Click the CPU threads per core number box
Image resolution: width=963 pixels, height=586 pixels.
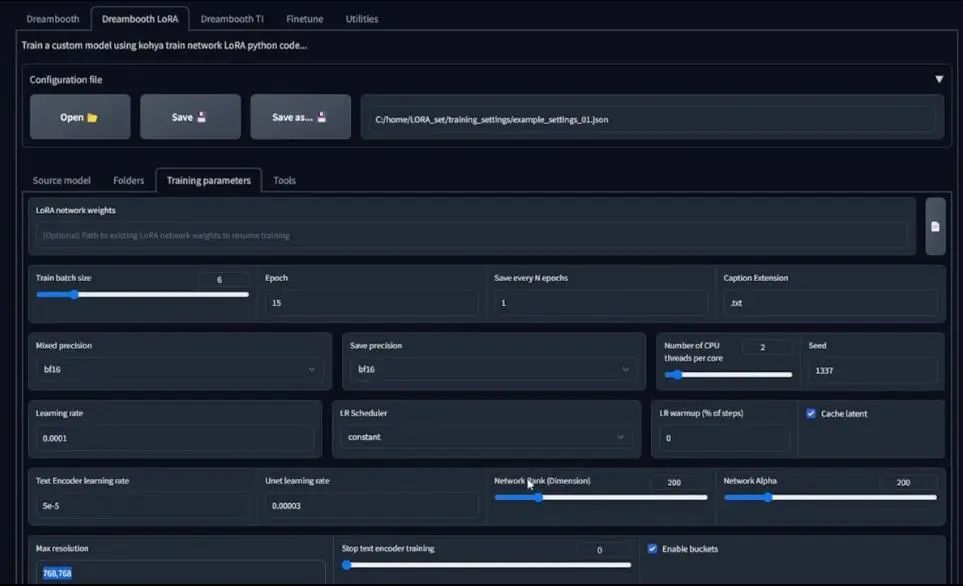766,347
